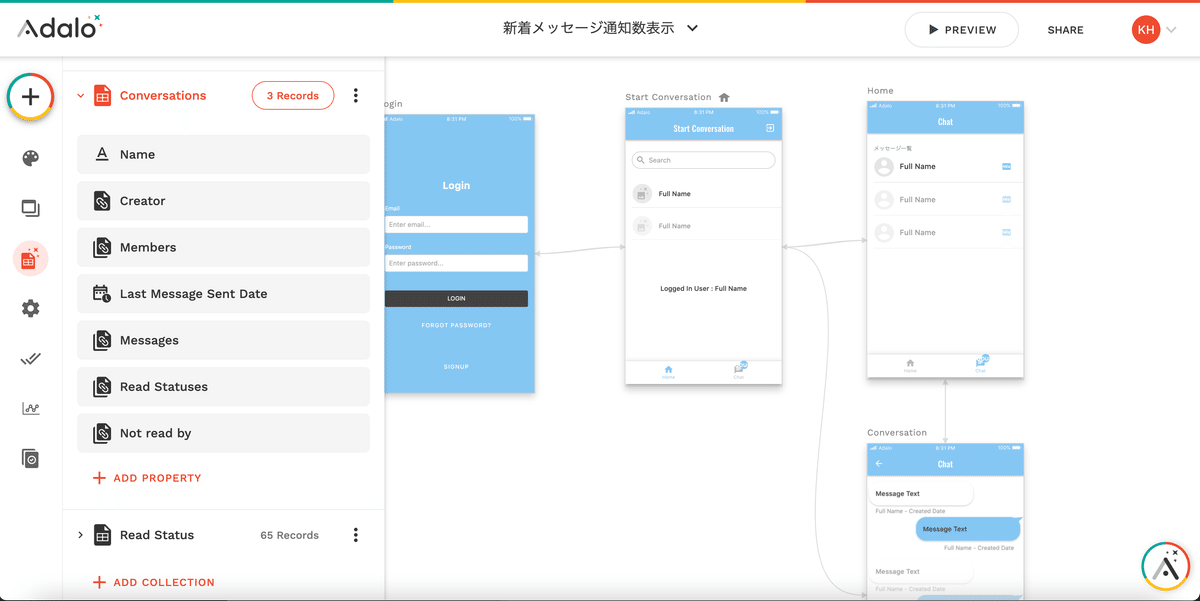
Task: Click the relationship icon beside Creator
Action: [x=102, y=201]
